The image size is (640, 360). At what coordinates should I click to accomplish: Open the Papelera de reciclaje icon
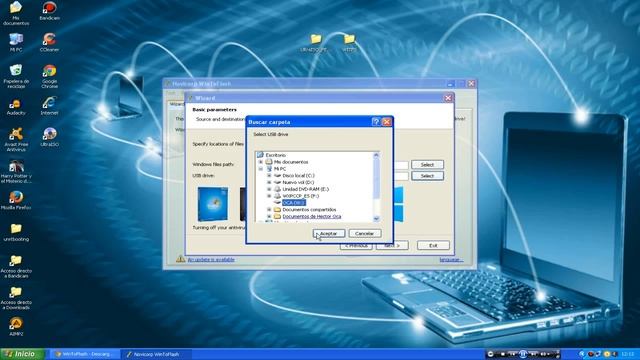point(16,76)
